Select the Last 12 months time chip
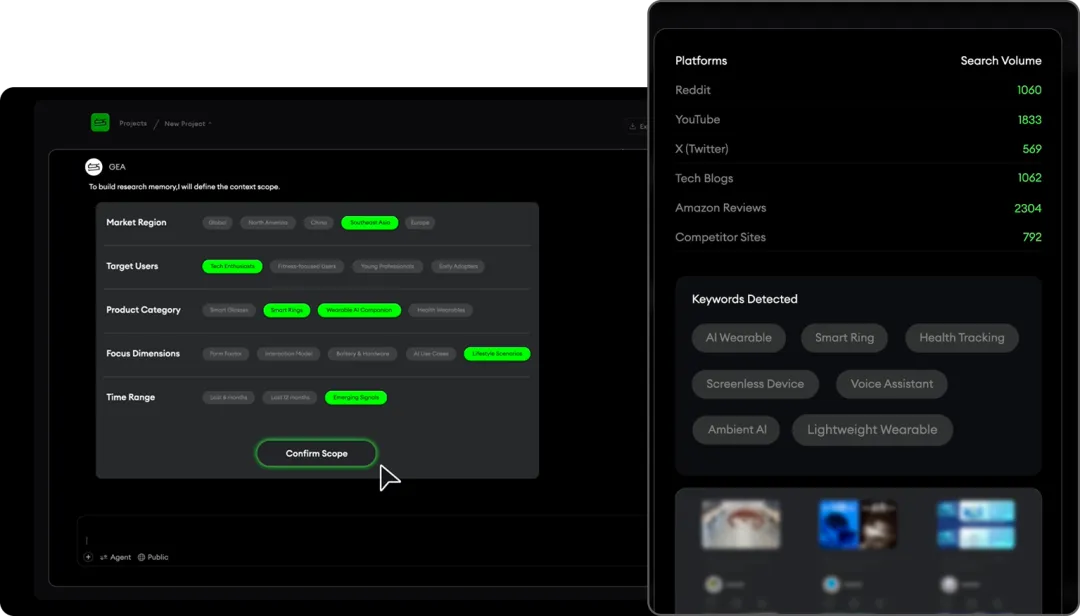The width and height of the screenshot is (1080, 616). pos(290,398)
